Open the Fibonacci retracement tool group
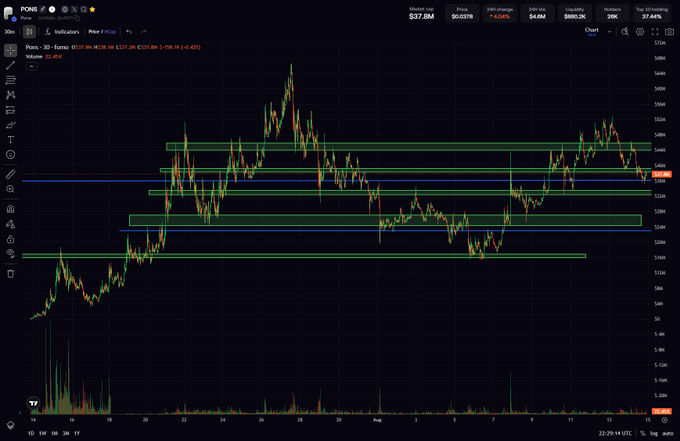 coord(11,80)
